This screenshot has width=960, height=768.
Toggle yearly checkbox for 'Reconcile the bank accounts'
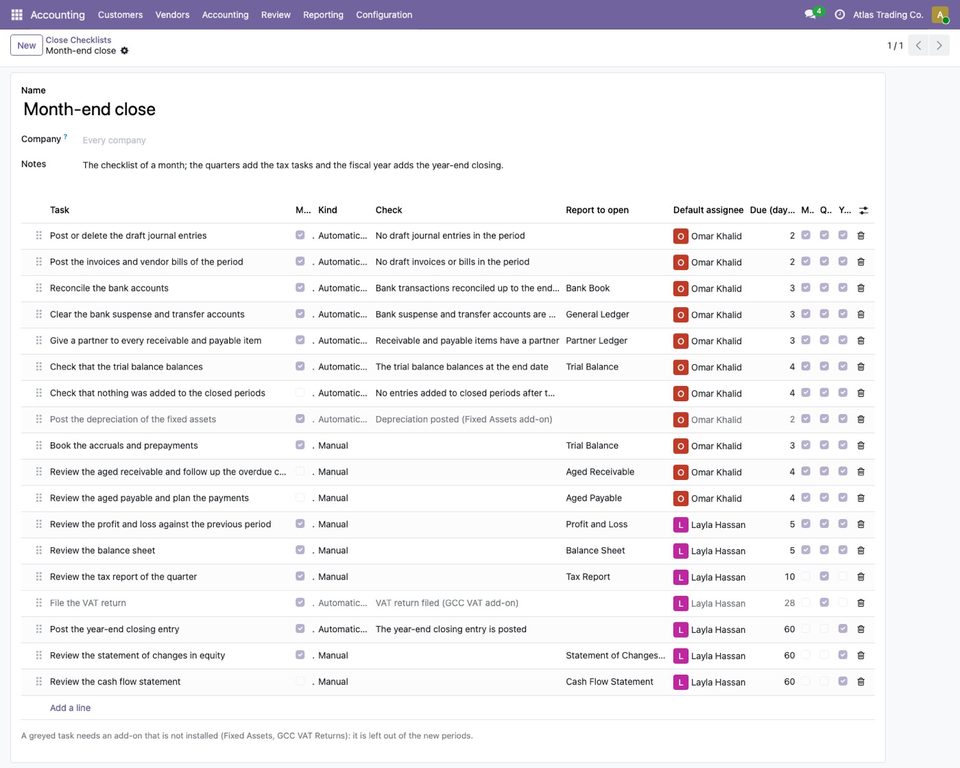843,287
